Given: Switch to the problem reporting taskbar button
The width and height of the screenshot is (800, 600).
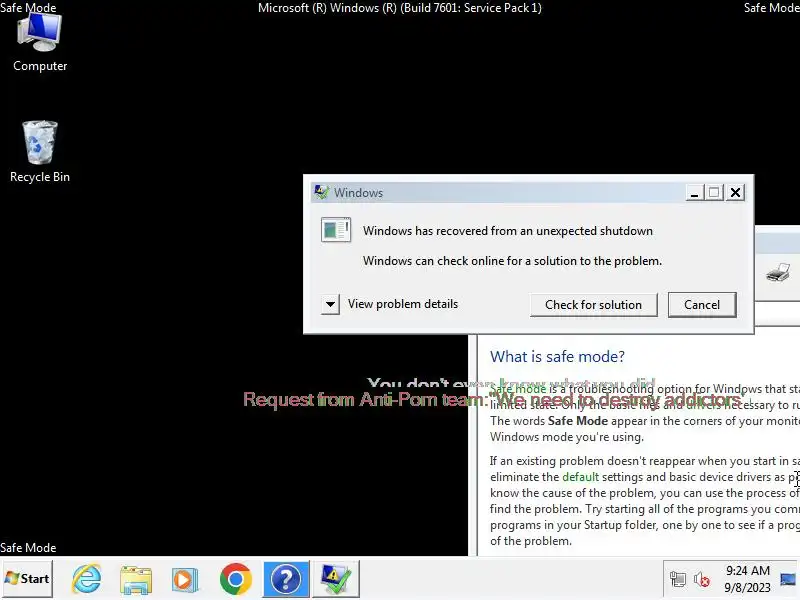Looking at the screenshot, I should pos(336,579).
